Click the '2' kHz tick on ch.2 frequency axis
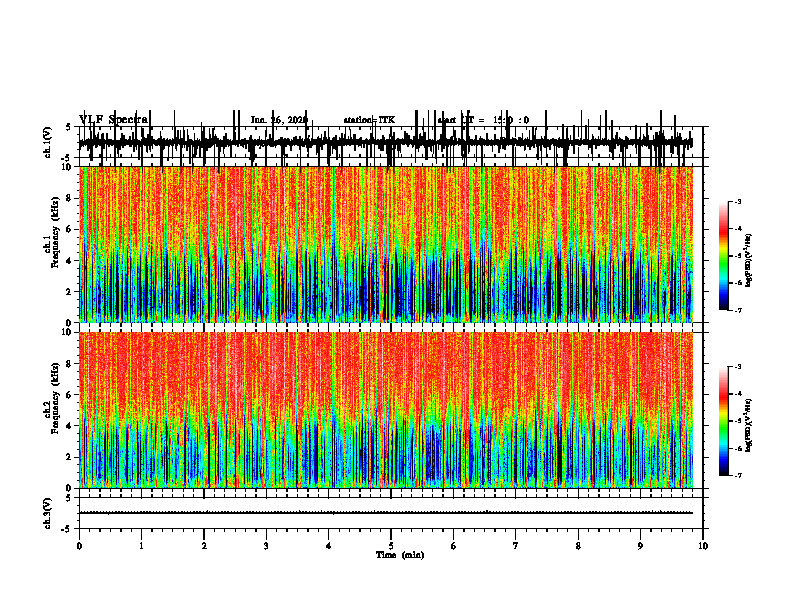The height and width of the screenshot is (612, 792). [x=70, y=457]
